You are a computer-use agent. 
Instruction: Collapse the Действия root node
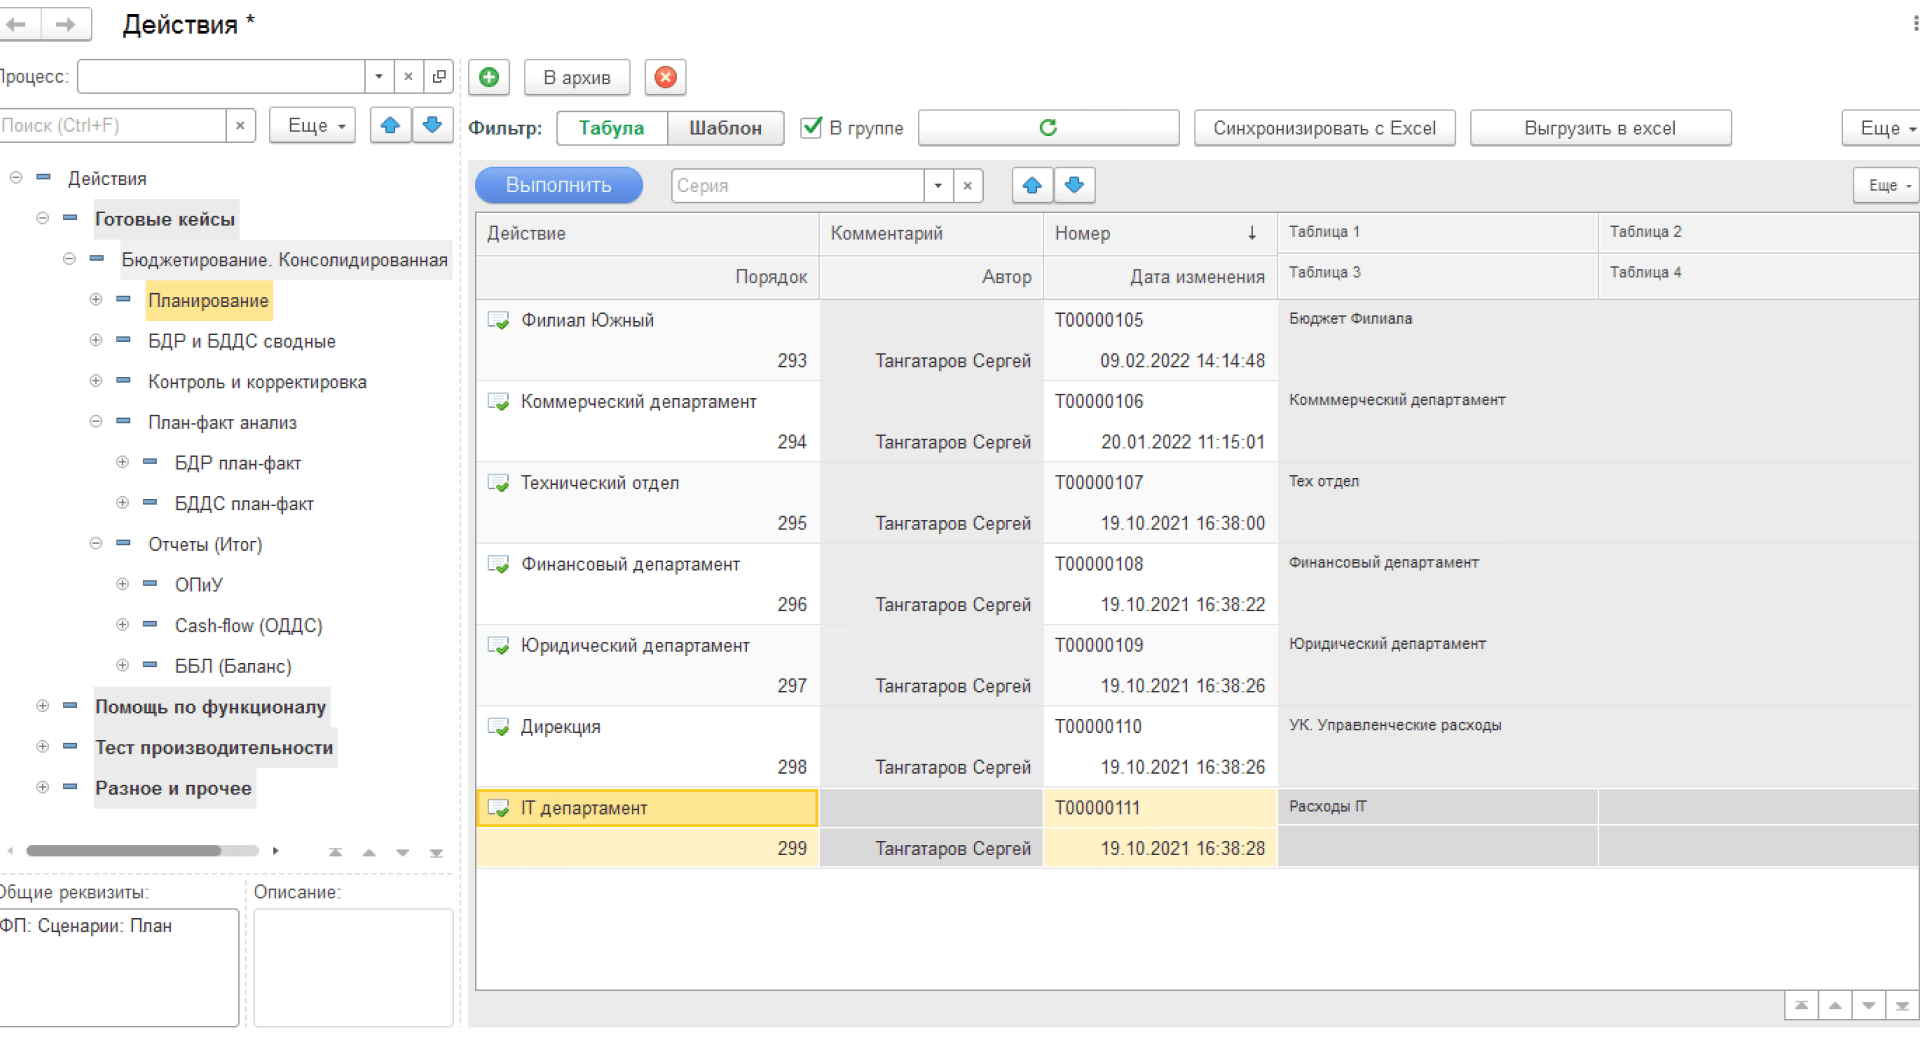[x=16, y=178]
